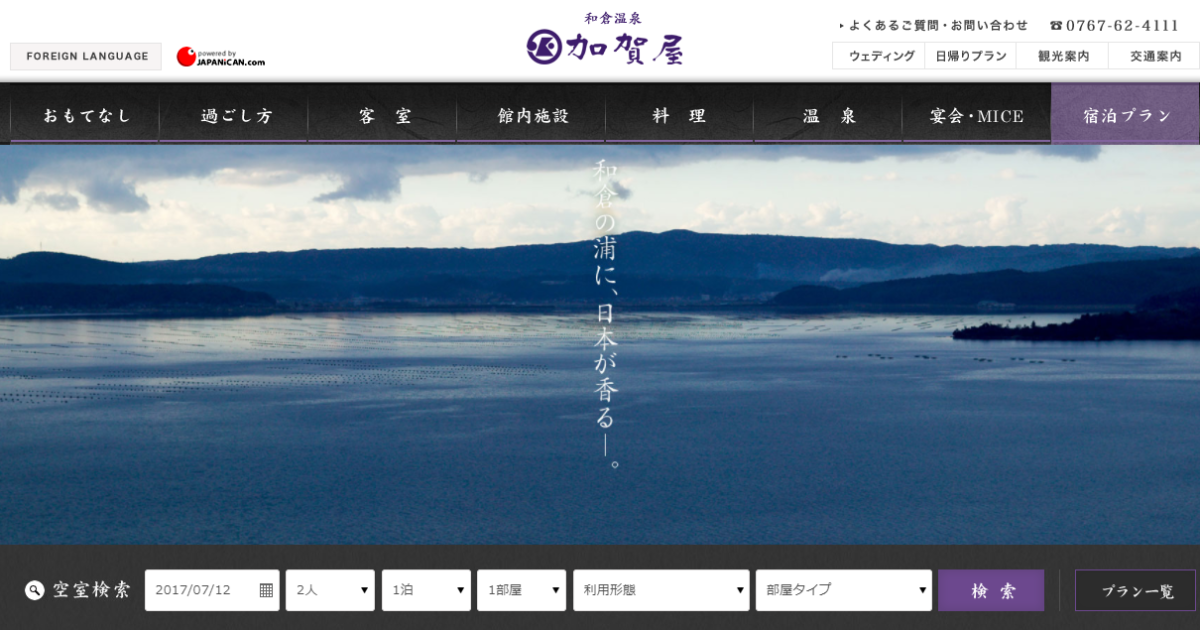
Task: Click the JAPANiCAN.com logo
Action: [221, 57]
